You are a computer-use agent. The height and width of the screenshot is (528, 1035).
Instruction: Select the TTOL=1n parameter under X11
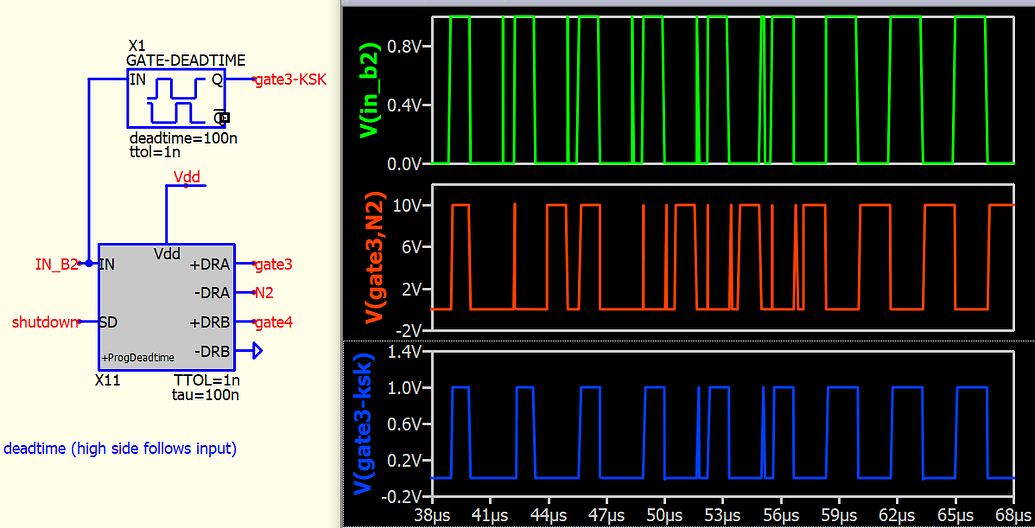pos(207,381)
